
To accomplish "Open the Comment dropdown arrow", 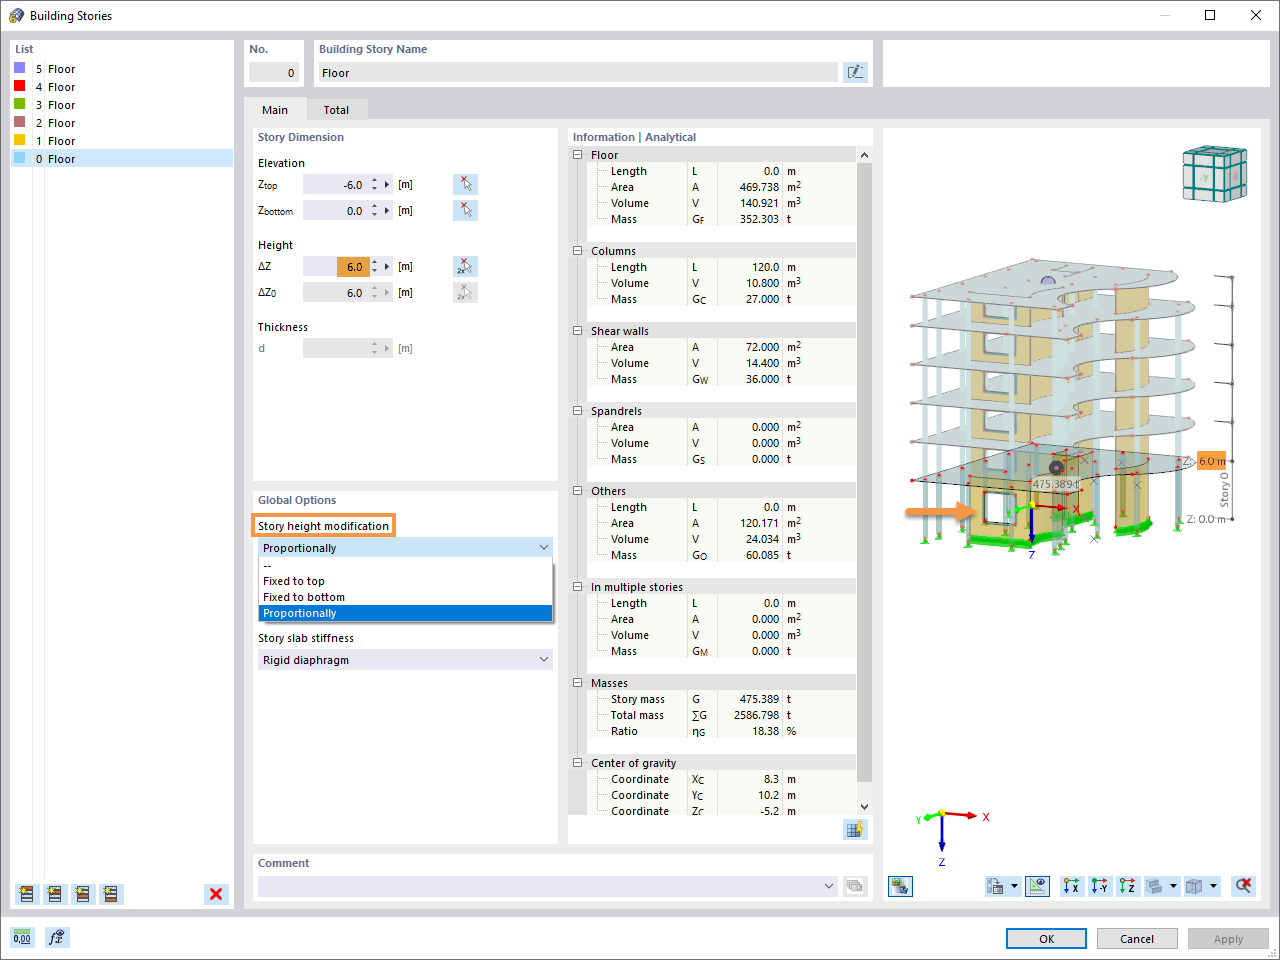I will tap(828, 886).
